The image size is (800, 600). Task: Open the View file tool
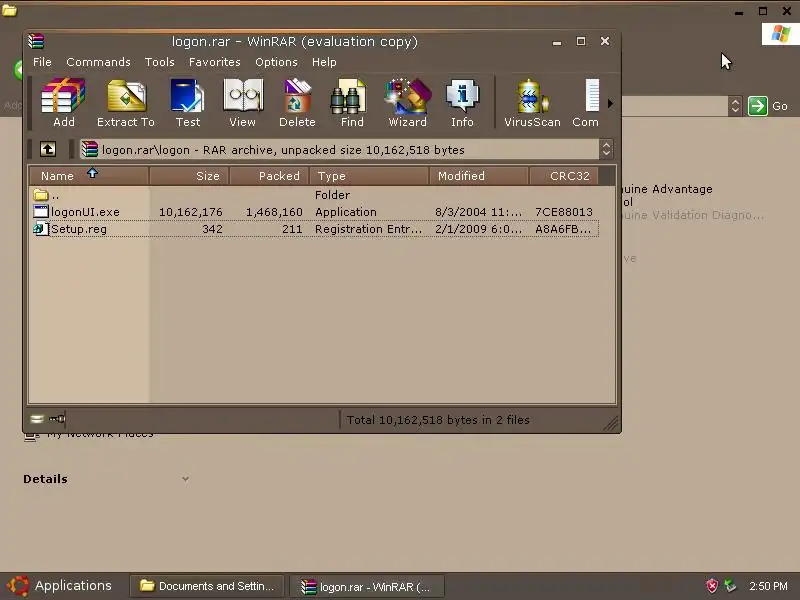click(242, 103)
